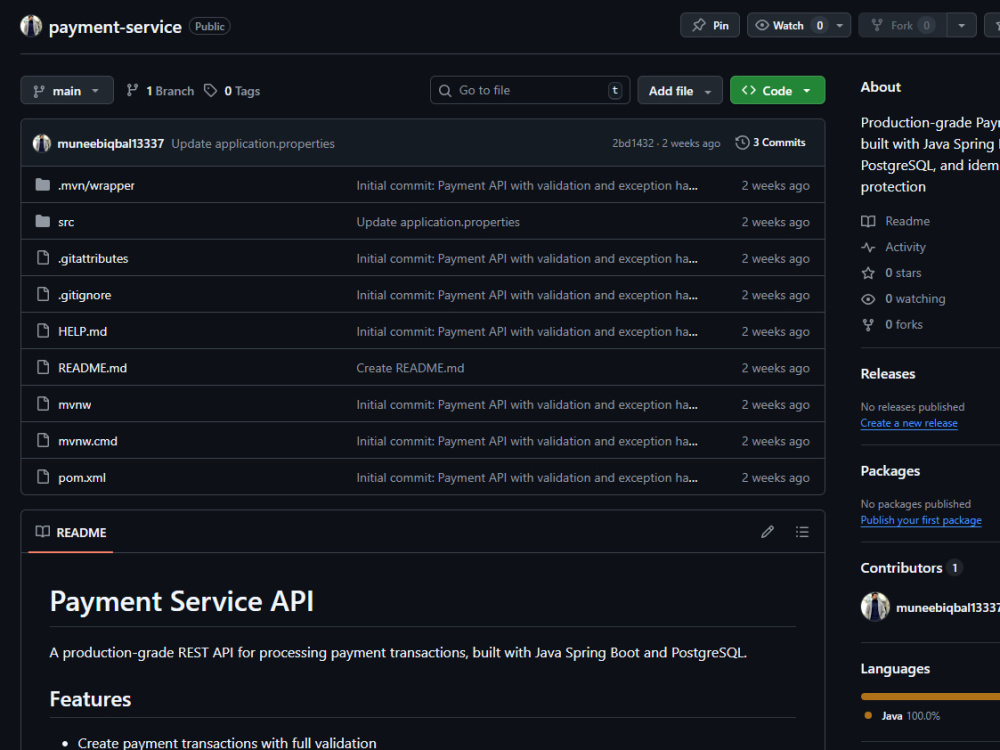1000x750 pixels.
Task: Open the Activity link in About
Action: click(893, 247)
